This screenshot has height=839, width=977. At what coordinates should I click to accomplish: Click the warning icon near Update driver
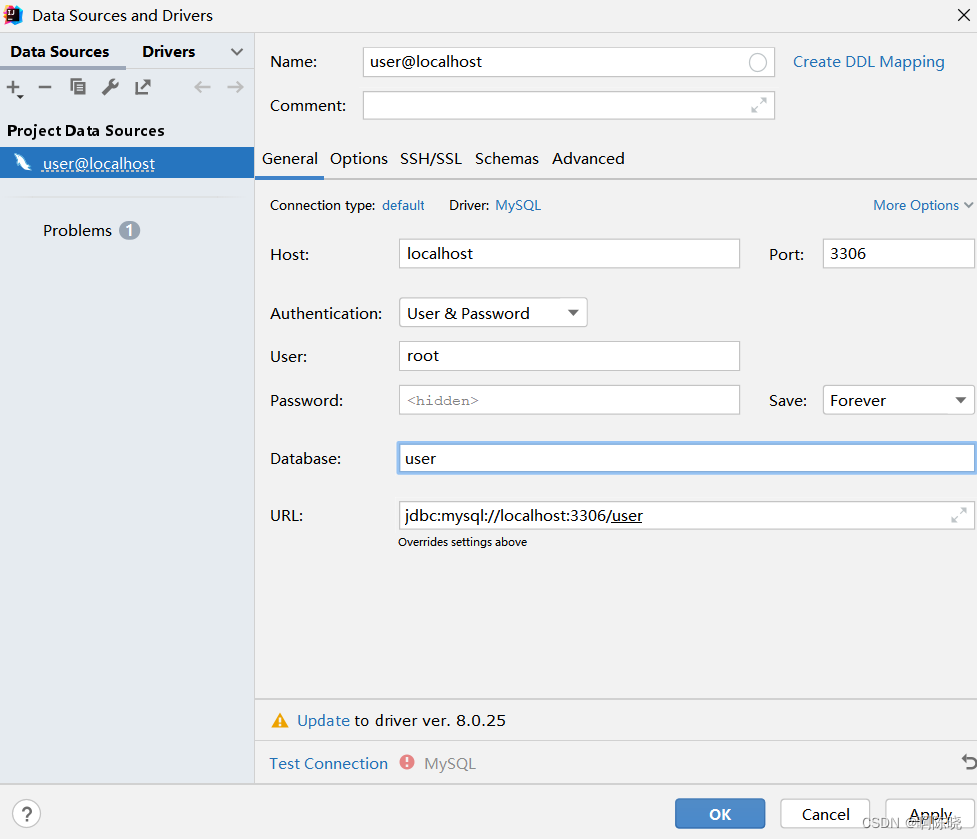coord(280,721)
